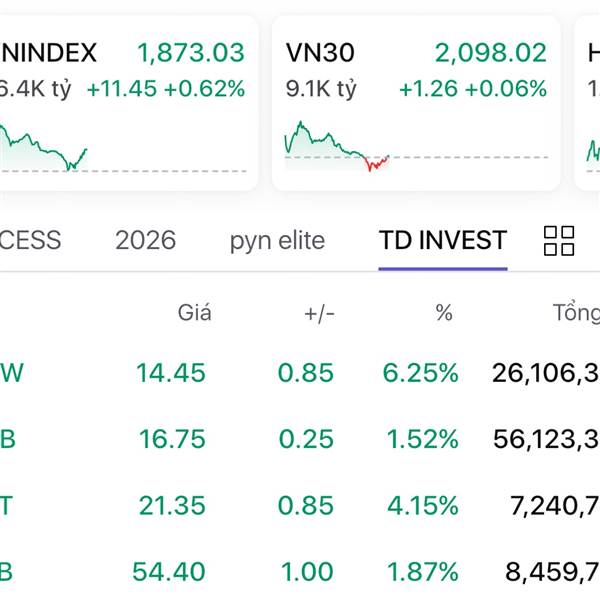Image resolution: width=600 pixels, height=600 pixels.
Task: Click the VNINDEX value 1,873.03
Action: tap(190, 52)
